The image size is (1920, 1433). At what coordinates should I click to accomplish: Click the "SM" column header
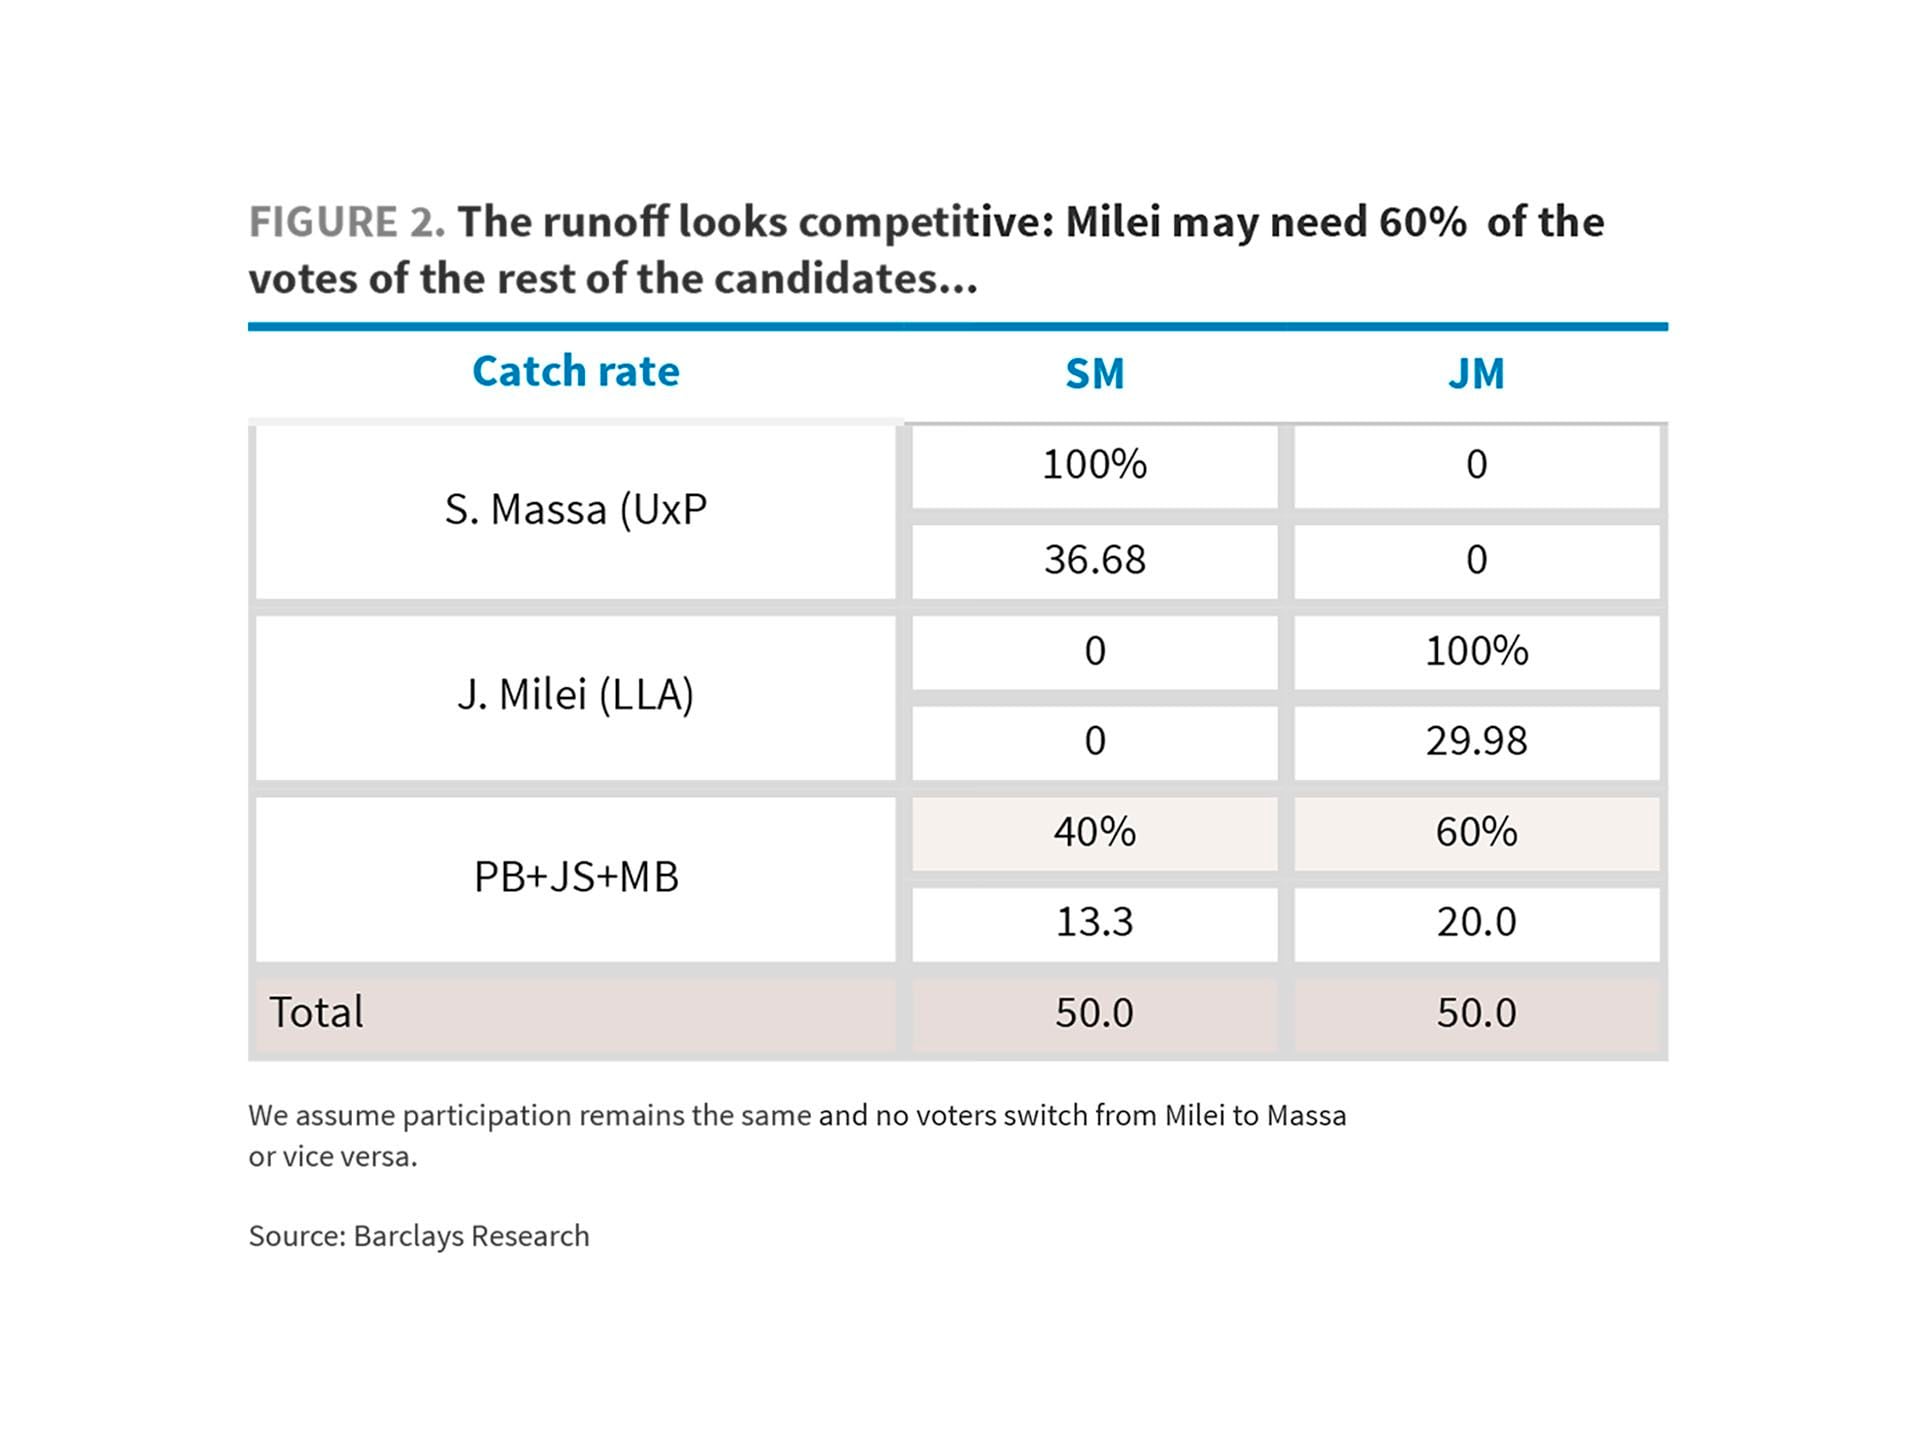click(x=1094, y=374)
